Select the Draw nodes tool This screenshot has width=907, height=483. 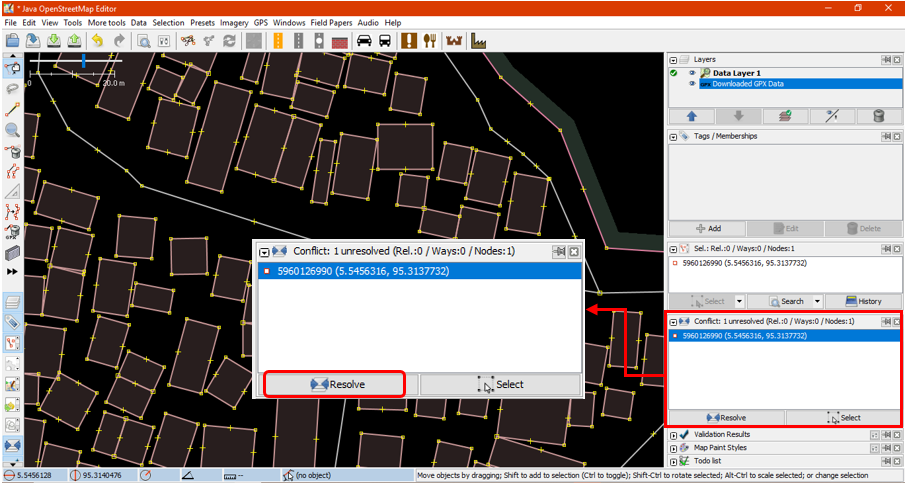pyautogui.click(x=13, y=109)
